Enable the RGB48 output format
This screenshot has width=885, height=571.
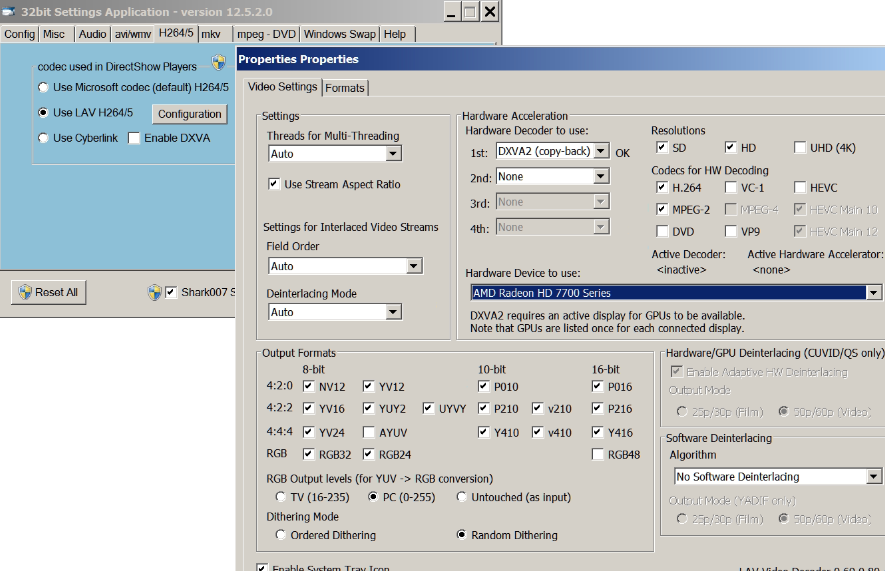point(598,455)
